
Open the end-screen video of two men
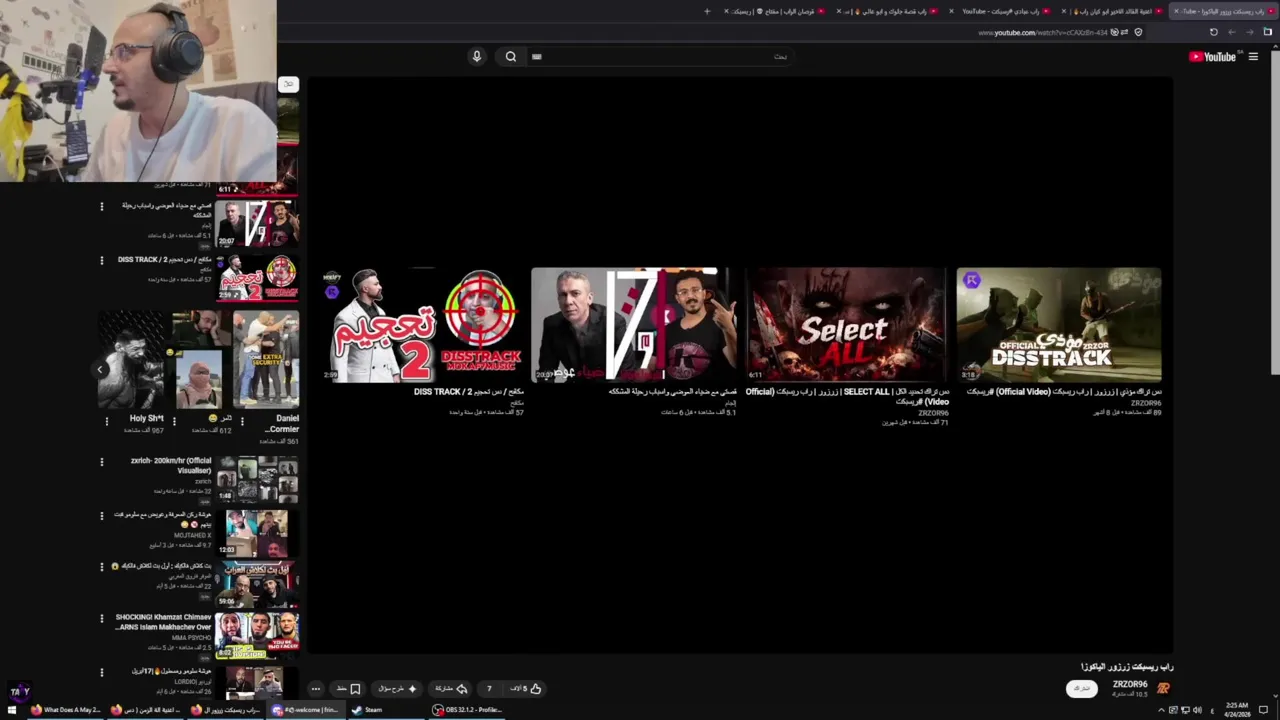pos(634,325)
